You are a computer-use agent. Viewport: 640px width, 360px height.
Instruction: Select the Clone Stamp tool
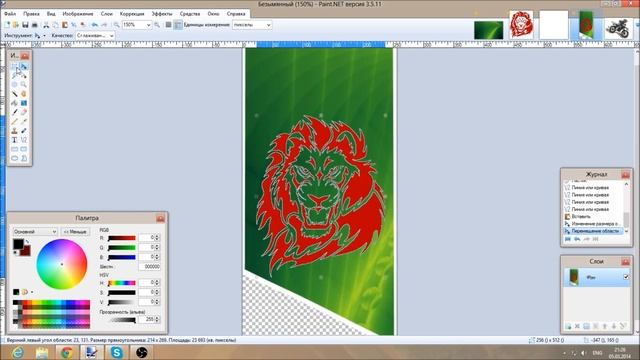point(15,131)
